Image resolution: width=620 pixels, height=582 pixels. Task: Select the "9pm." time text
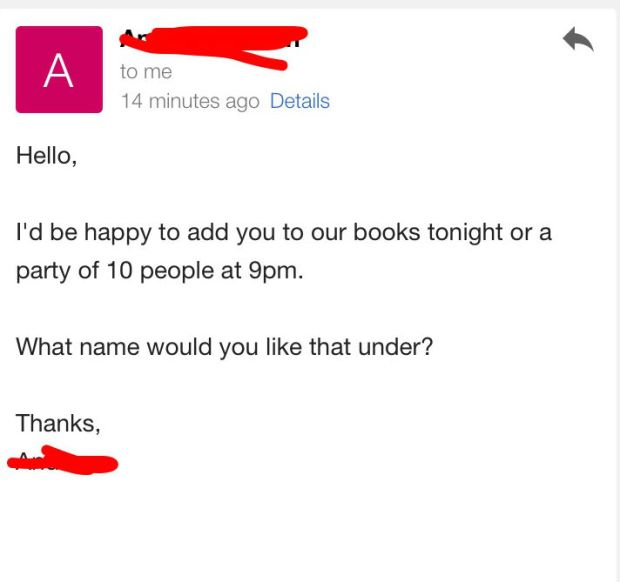point(274,271)
